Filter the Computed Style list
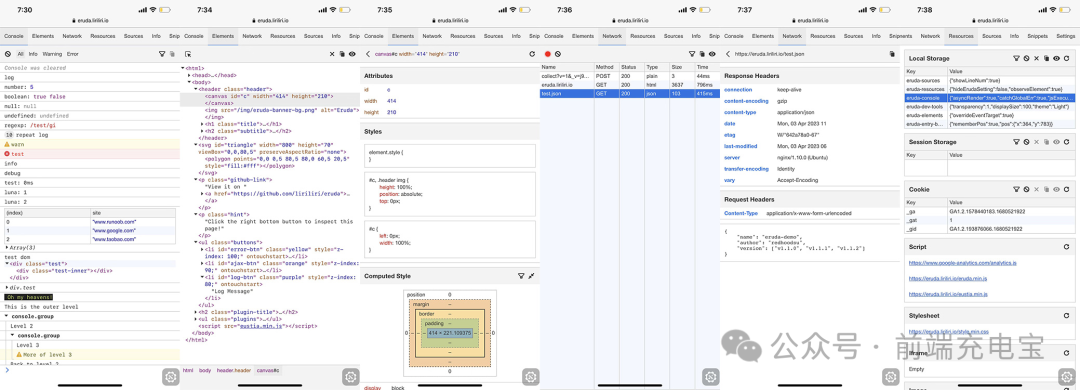Screen dimensions: 1080x390 [x=521, y=276]
